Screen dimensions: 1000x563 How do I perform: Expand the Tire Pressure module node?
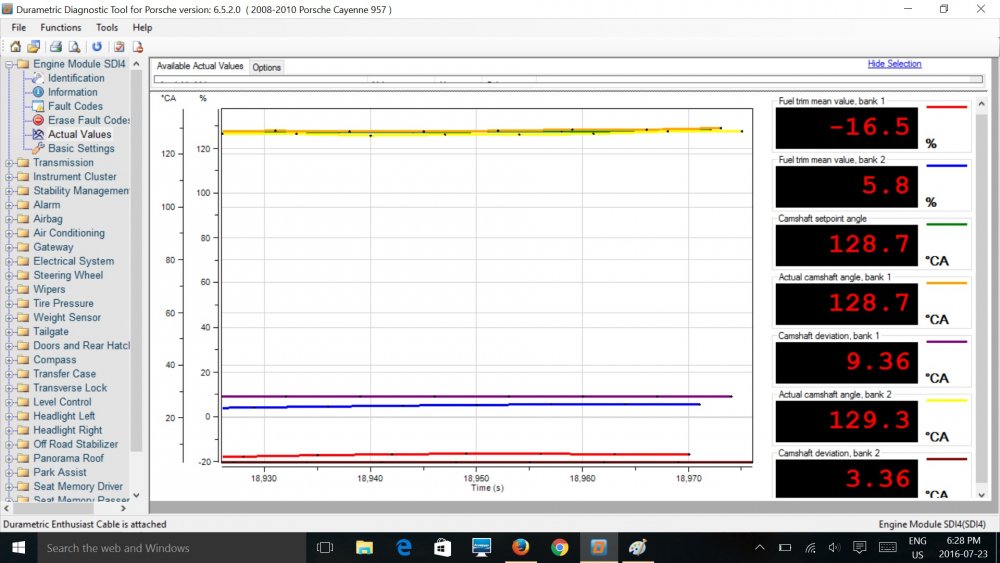[x=9, y=303]
